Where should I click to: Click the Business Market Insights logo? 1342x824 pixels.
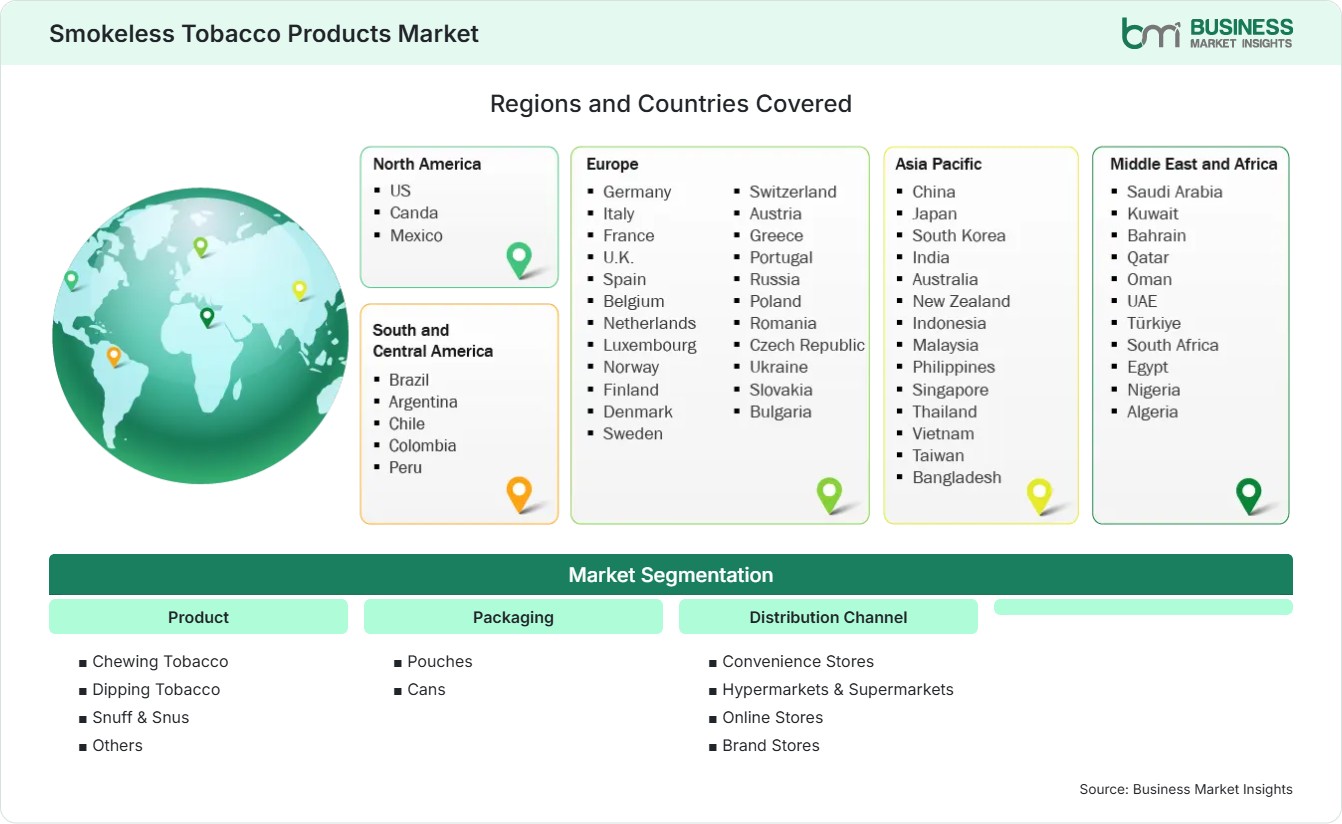coord(1207,33)
